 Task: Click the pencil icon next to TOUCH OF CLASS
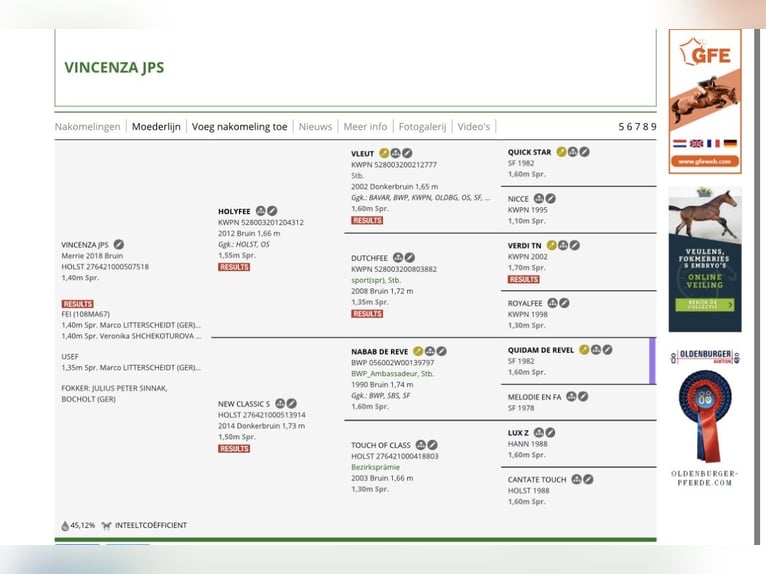point(432,445)
